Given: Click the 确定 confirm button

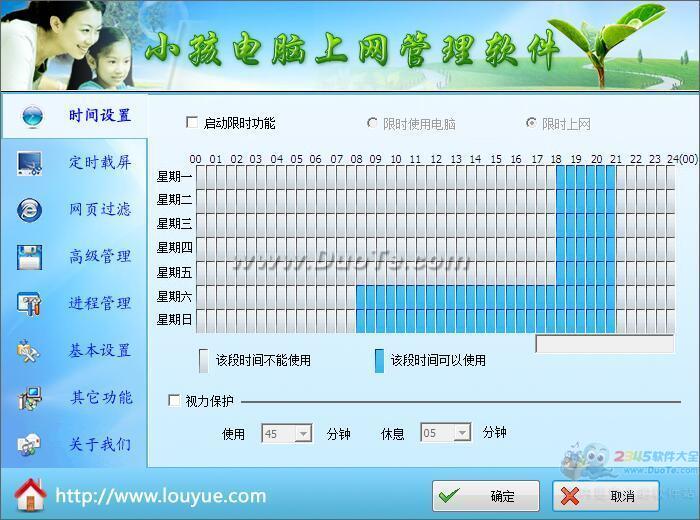Looking at the screenshot, I should (x=486, y=496).
